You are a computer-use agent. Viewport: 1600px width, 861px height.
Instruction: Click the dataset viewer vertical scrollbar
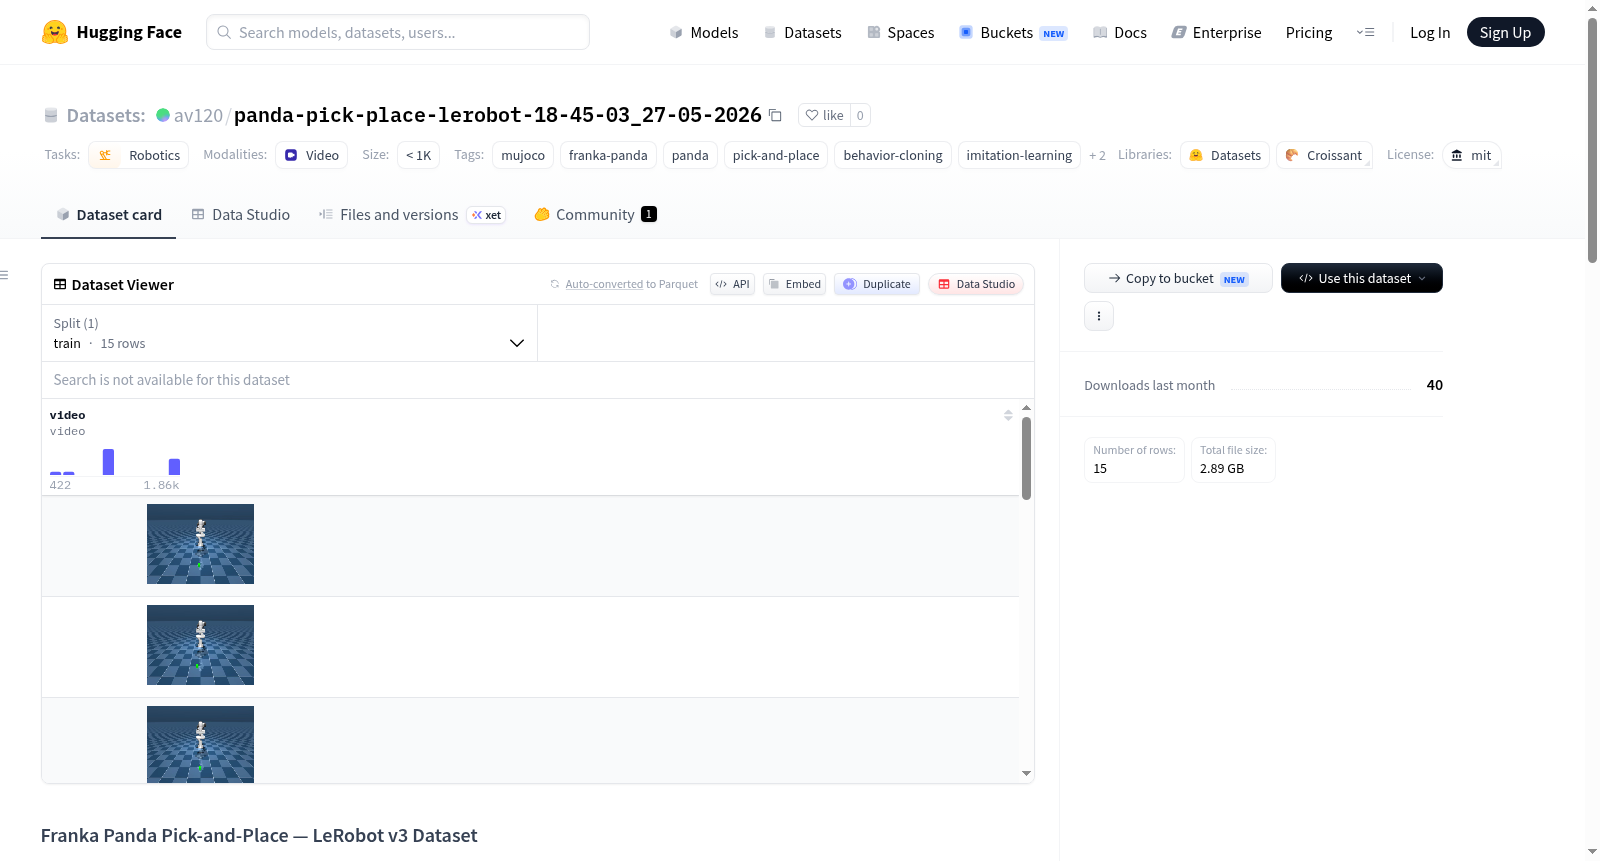[x=1026, y=458]
